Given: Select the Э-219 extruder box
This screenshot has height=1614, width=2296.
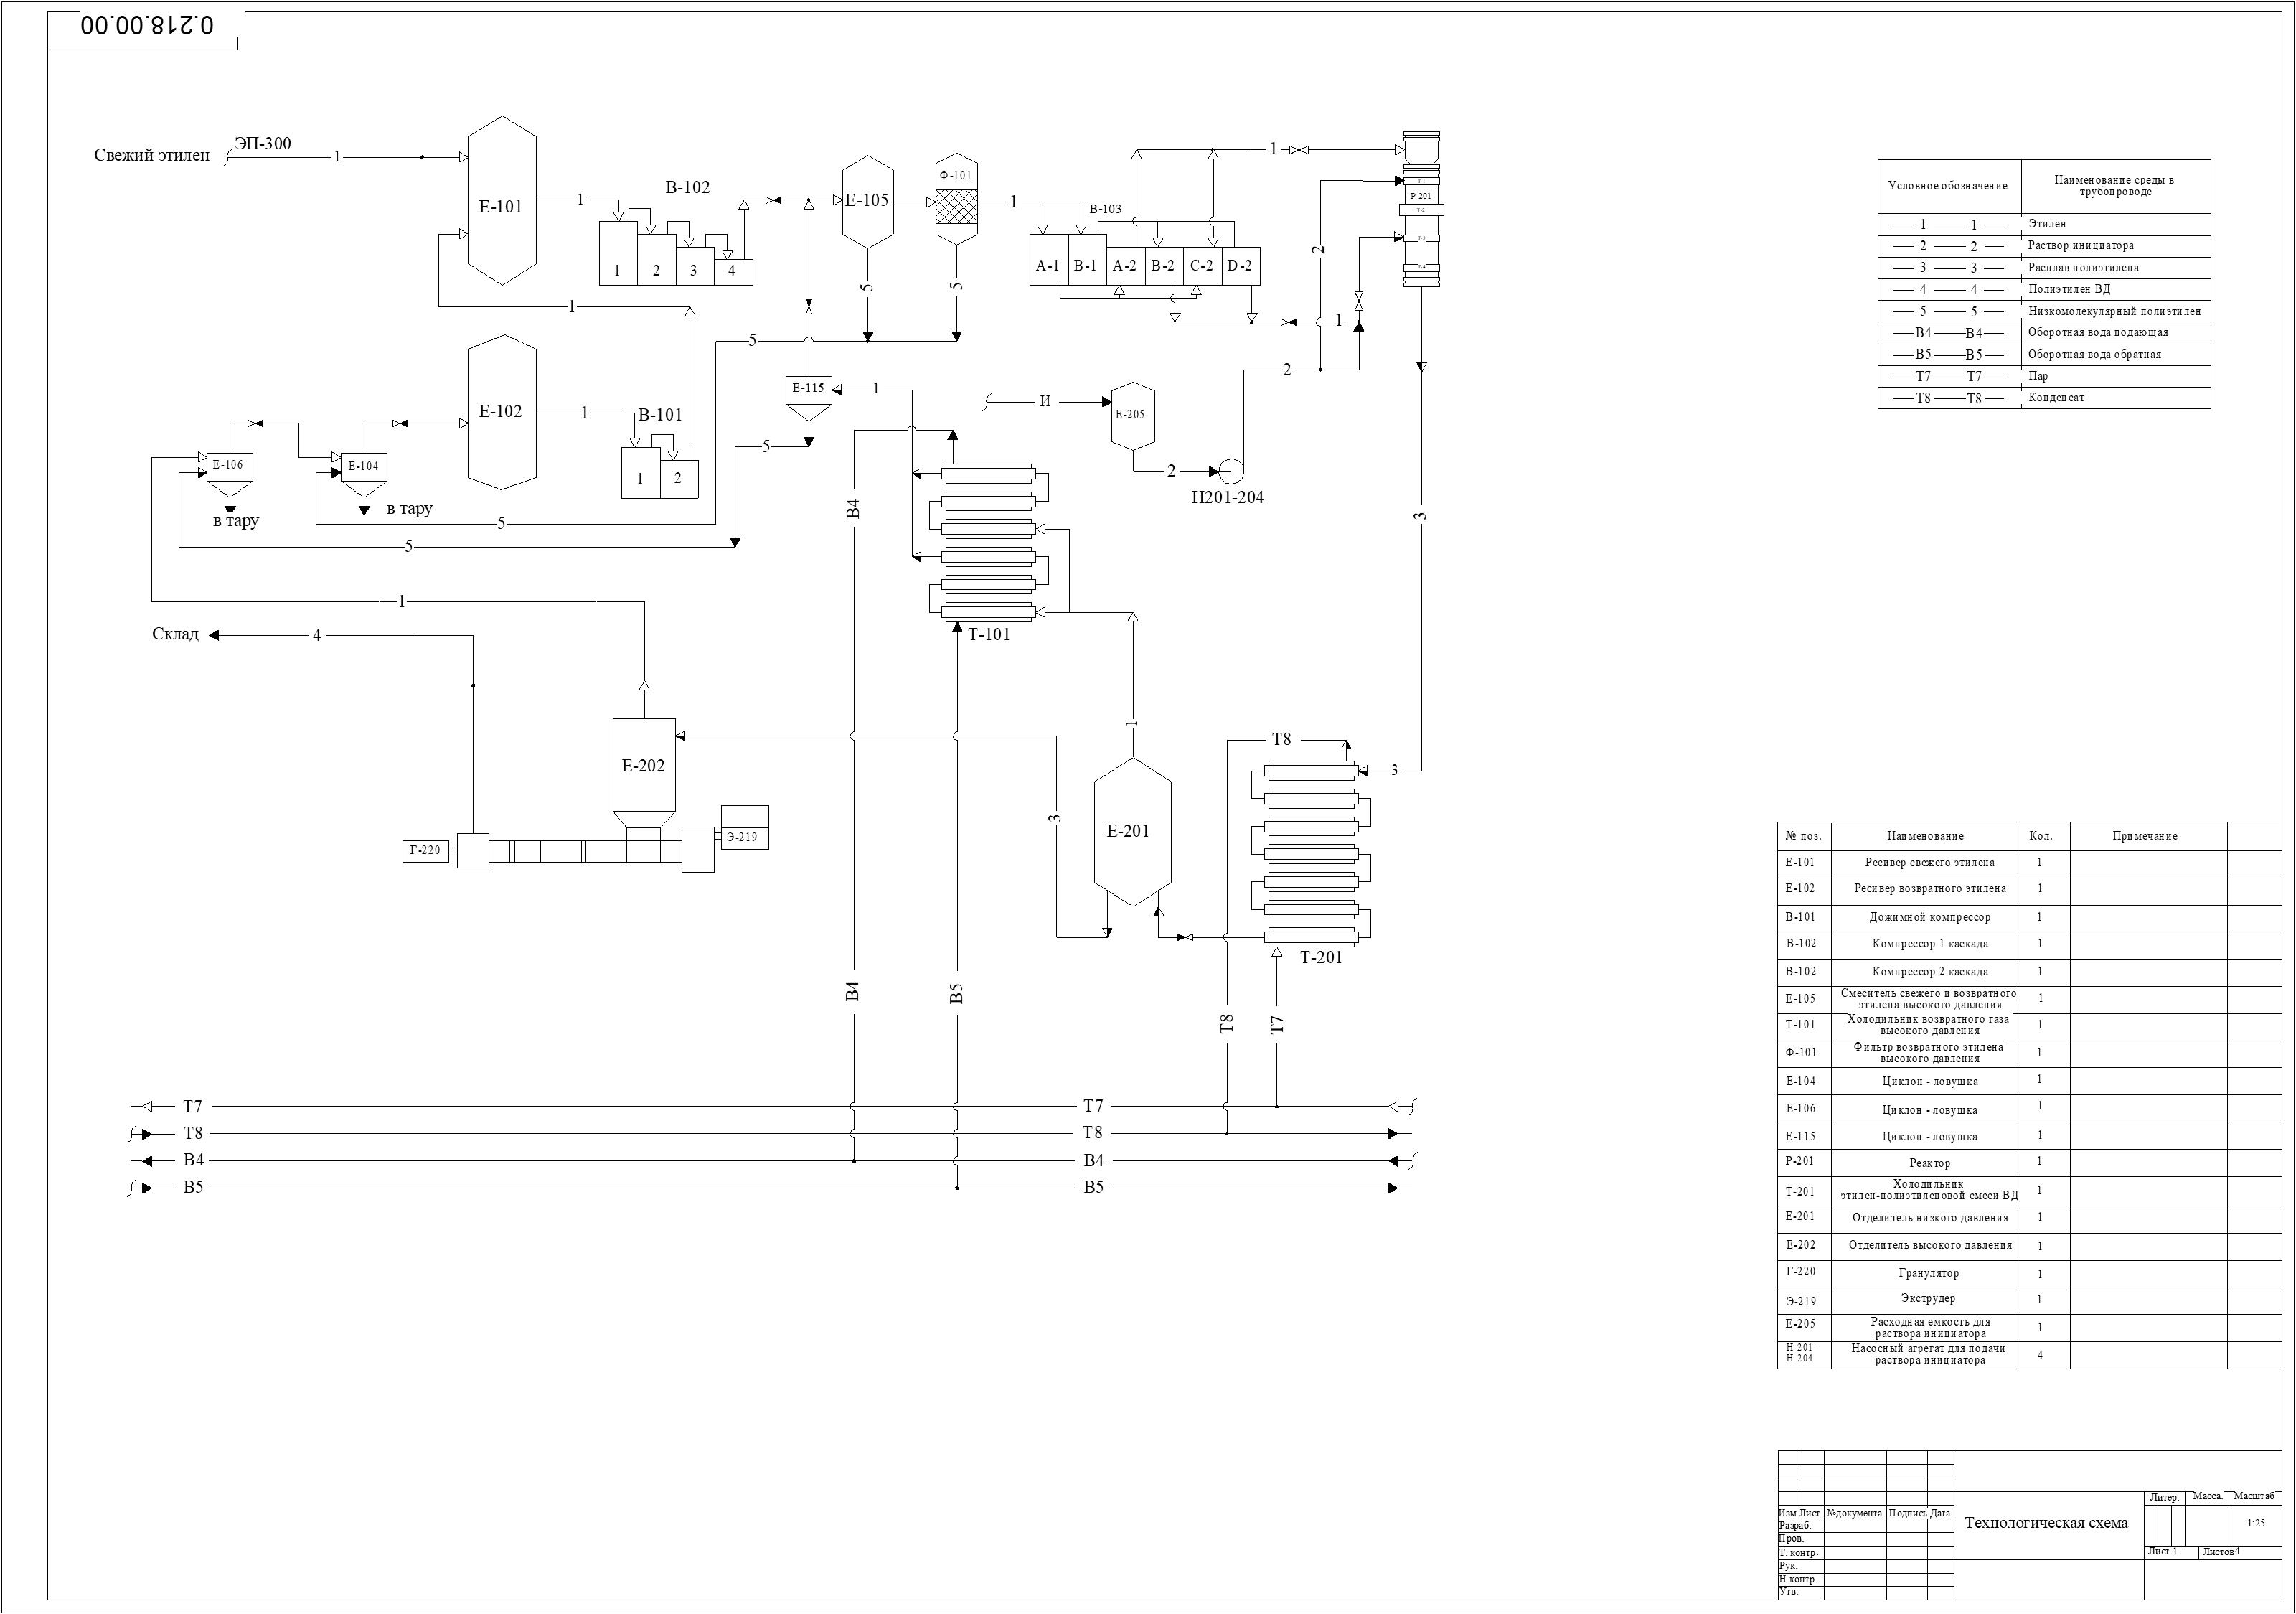Looking at the screenshot, I should pyautogui.click(x=744, y=828).
